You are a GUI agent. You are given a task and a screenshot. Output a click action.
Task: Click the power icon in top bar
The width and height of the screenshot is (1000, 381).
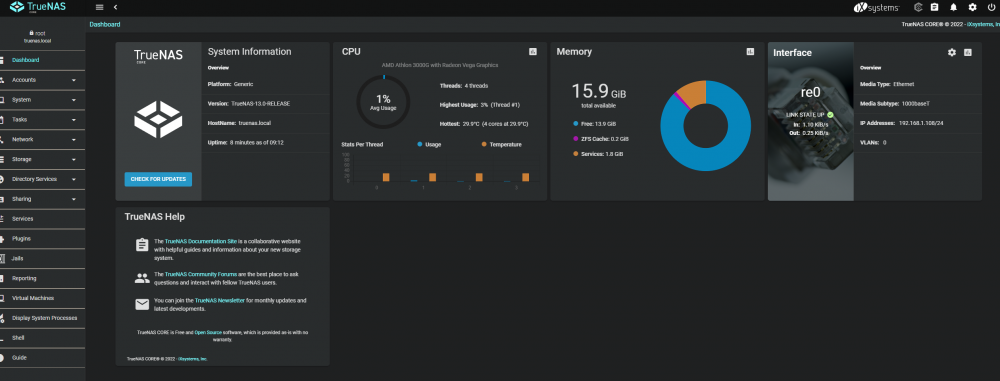pyautogui.click(x=991, y=8)
